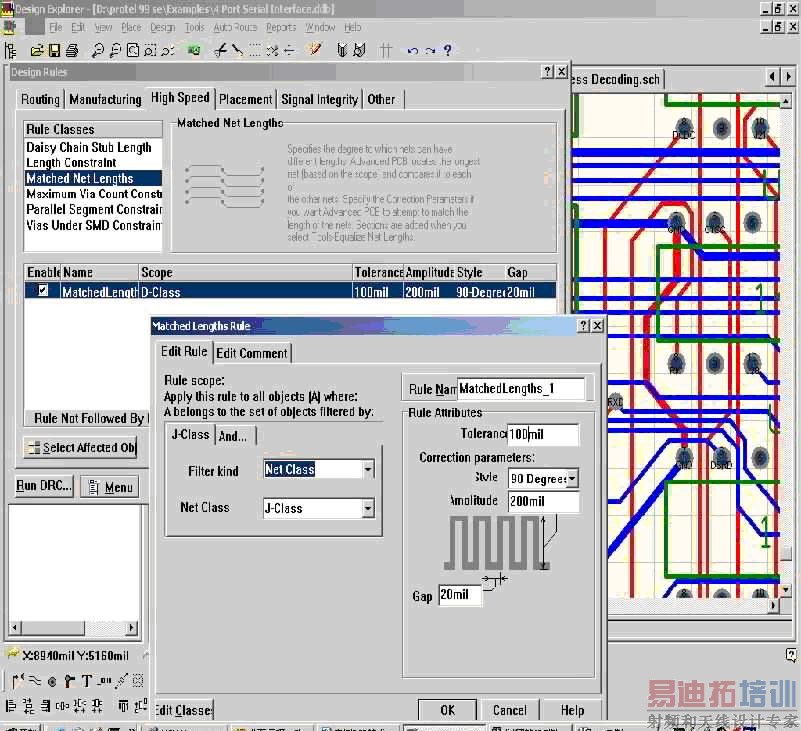Open the Net Class dropdown list
The image size is (801, 731).
368,509
